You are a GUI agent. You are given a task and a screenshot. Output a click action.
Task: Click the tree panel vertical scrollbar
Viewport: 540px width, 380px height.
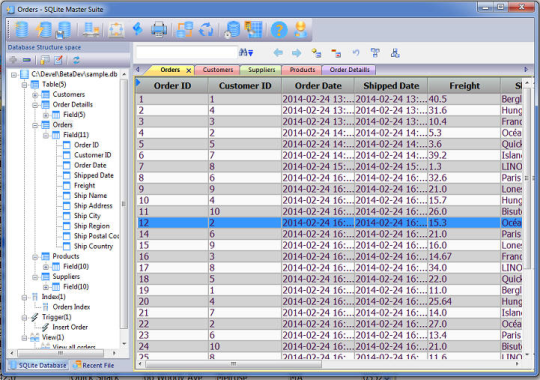coord(124,204)
